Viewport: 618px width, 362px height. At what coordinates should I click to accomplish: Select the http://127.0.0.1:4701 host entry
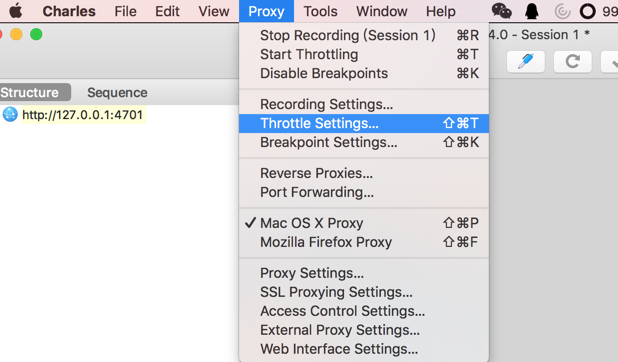click(82, 115)
